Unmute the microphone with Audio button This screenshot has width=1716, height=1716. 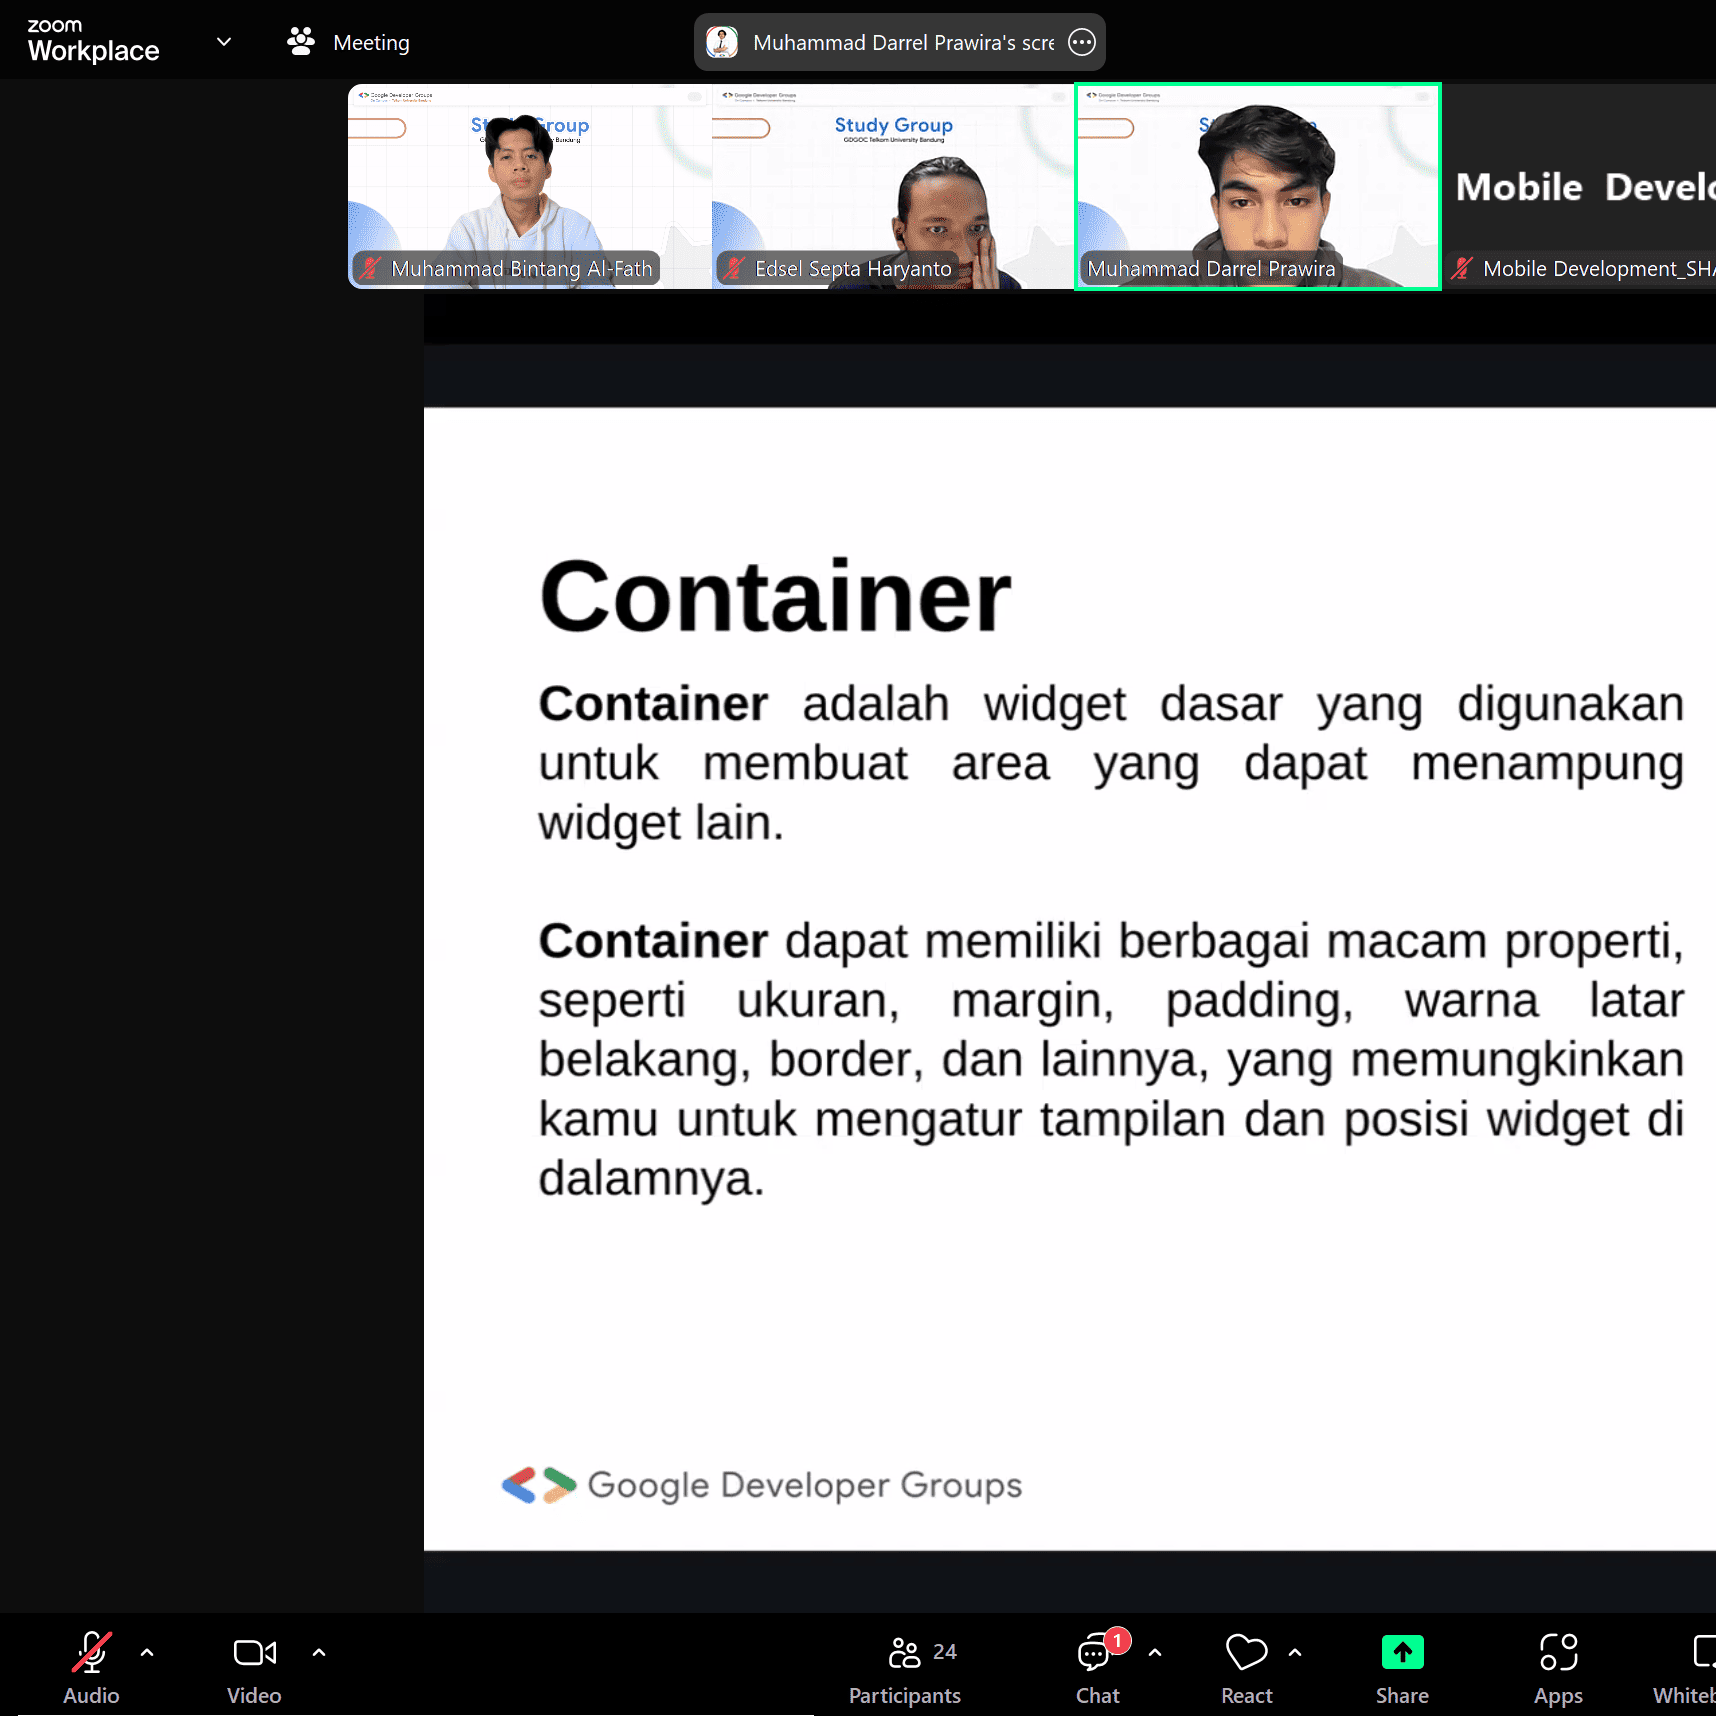91,1667
